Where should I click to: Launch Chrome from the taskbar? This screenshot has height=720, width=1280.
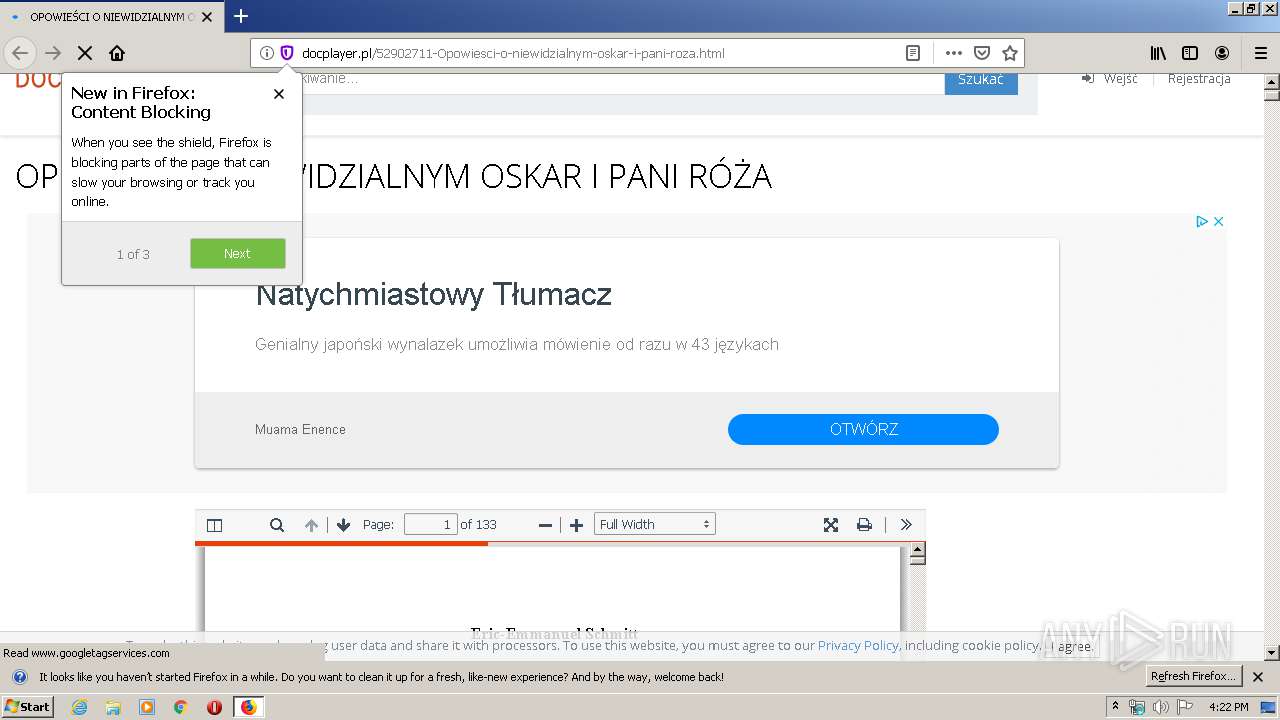click(x=180, y=707)
